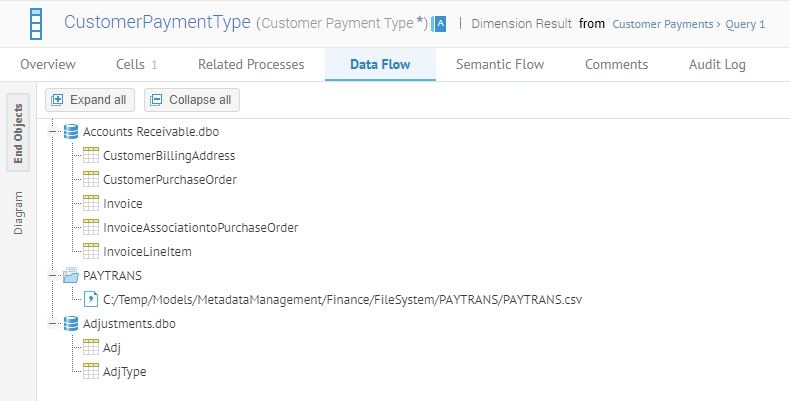Image resolution: width=790 pixels, height=401 pixels.
Task: Open the Related Processes tab
Action: (x=251, y=64)
